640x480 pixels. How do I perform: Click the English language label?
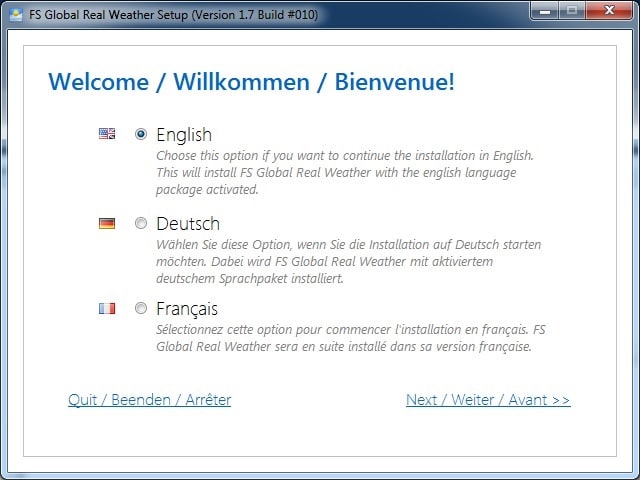click(x=184, y=135)
